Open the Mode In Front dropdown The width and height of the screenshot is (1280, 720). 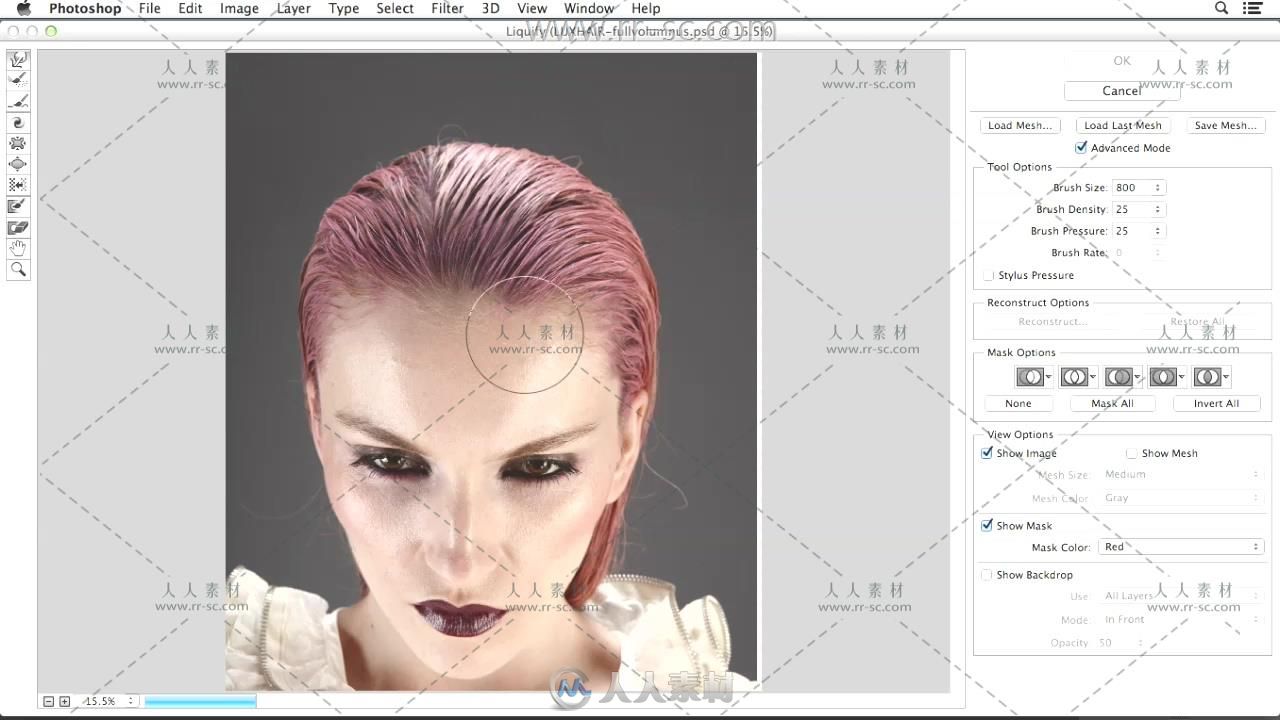1181,619
